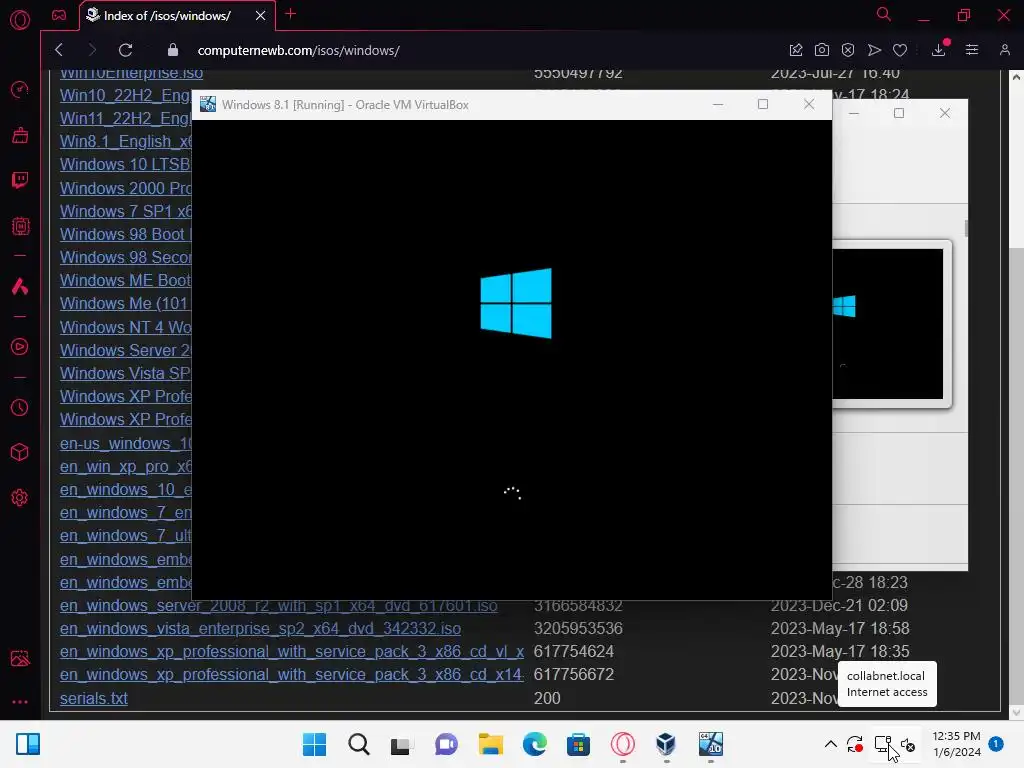Open File Explorer from the taskbar
The image size is (1024, 768).
click(x=490, y=744)
